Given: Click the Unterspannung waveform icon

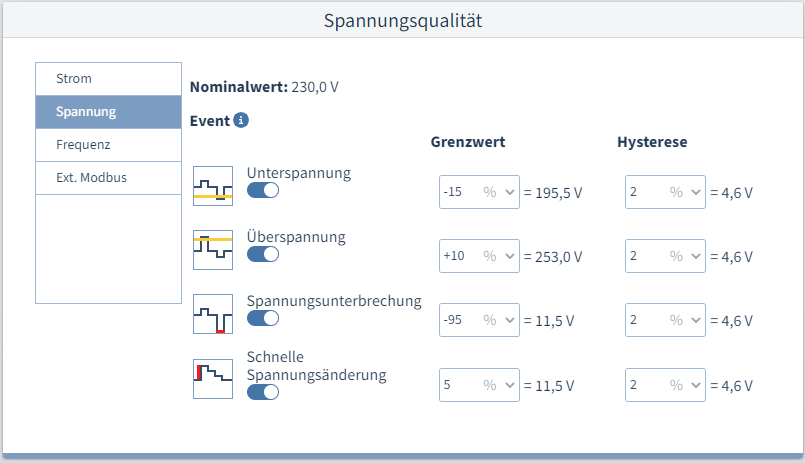Looking at the screenshot, I should click(212, 186).
